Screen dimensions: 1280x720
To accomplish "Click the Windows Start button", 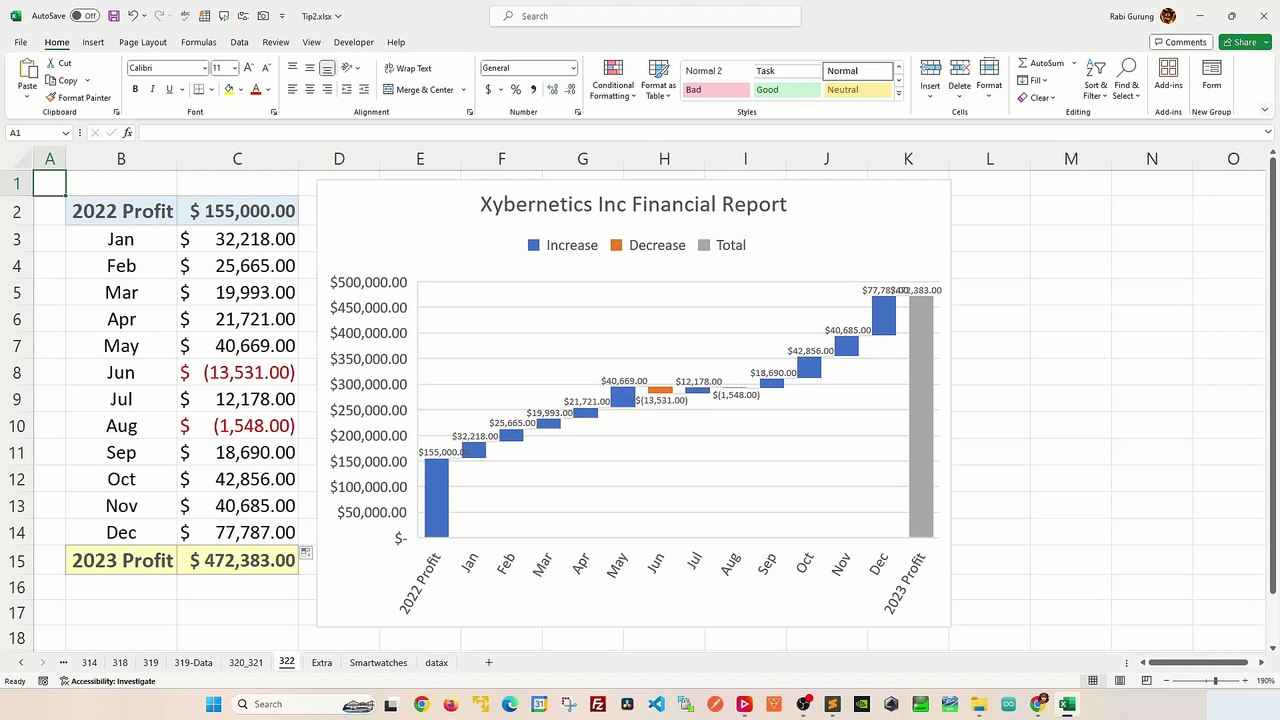I will (x=213, y=704).
